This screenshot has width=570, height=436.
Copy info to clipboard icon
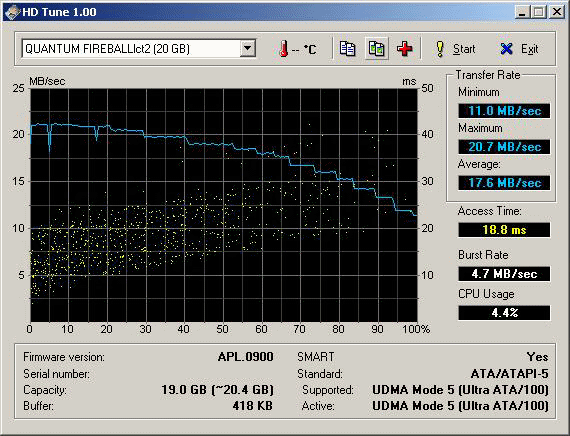[347, 49]
